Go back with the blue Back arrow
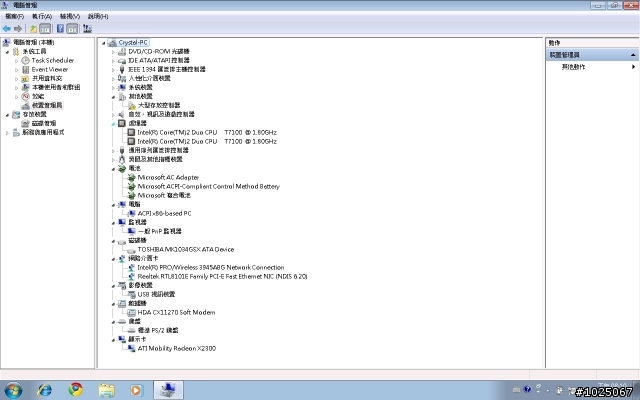The height and width of the screenshot is (400, 640). point(7,29)
